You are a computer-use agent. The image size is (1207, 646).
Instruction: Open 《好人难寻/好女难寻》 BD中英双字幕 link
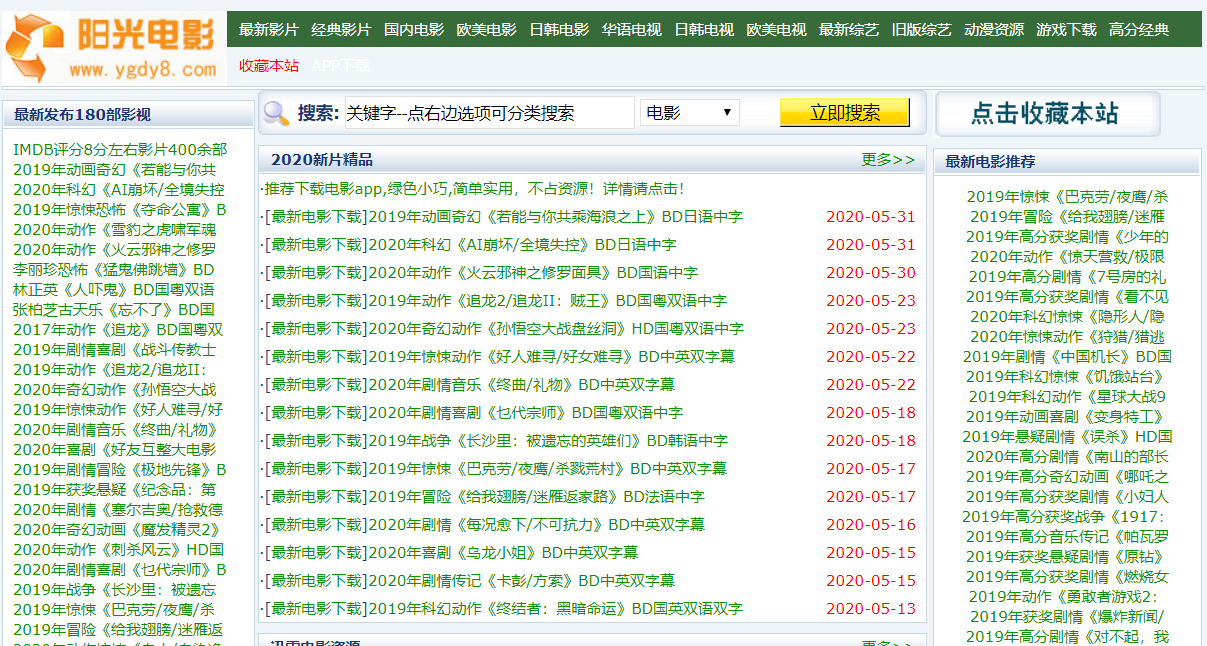click(x=551, y=356)
